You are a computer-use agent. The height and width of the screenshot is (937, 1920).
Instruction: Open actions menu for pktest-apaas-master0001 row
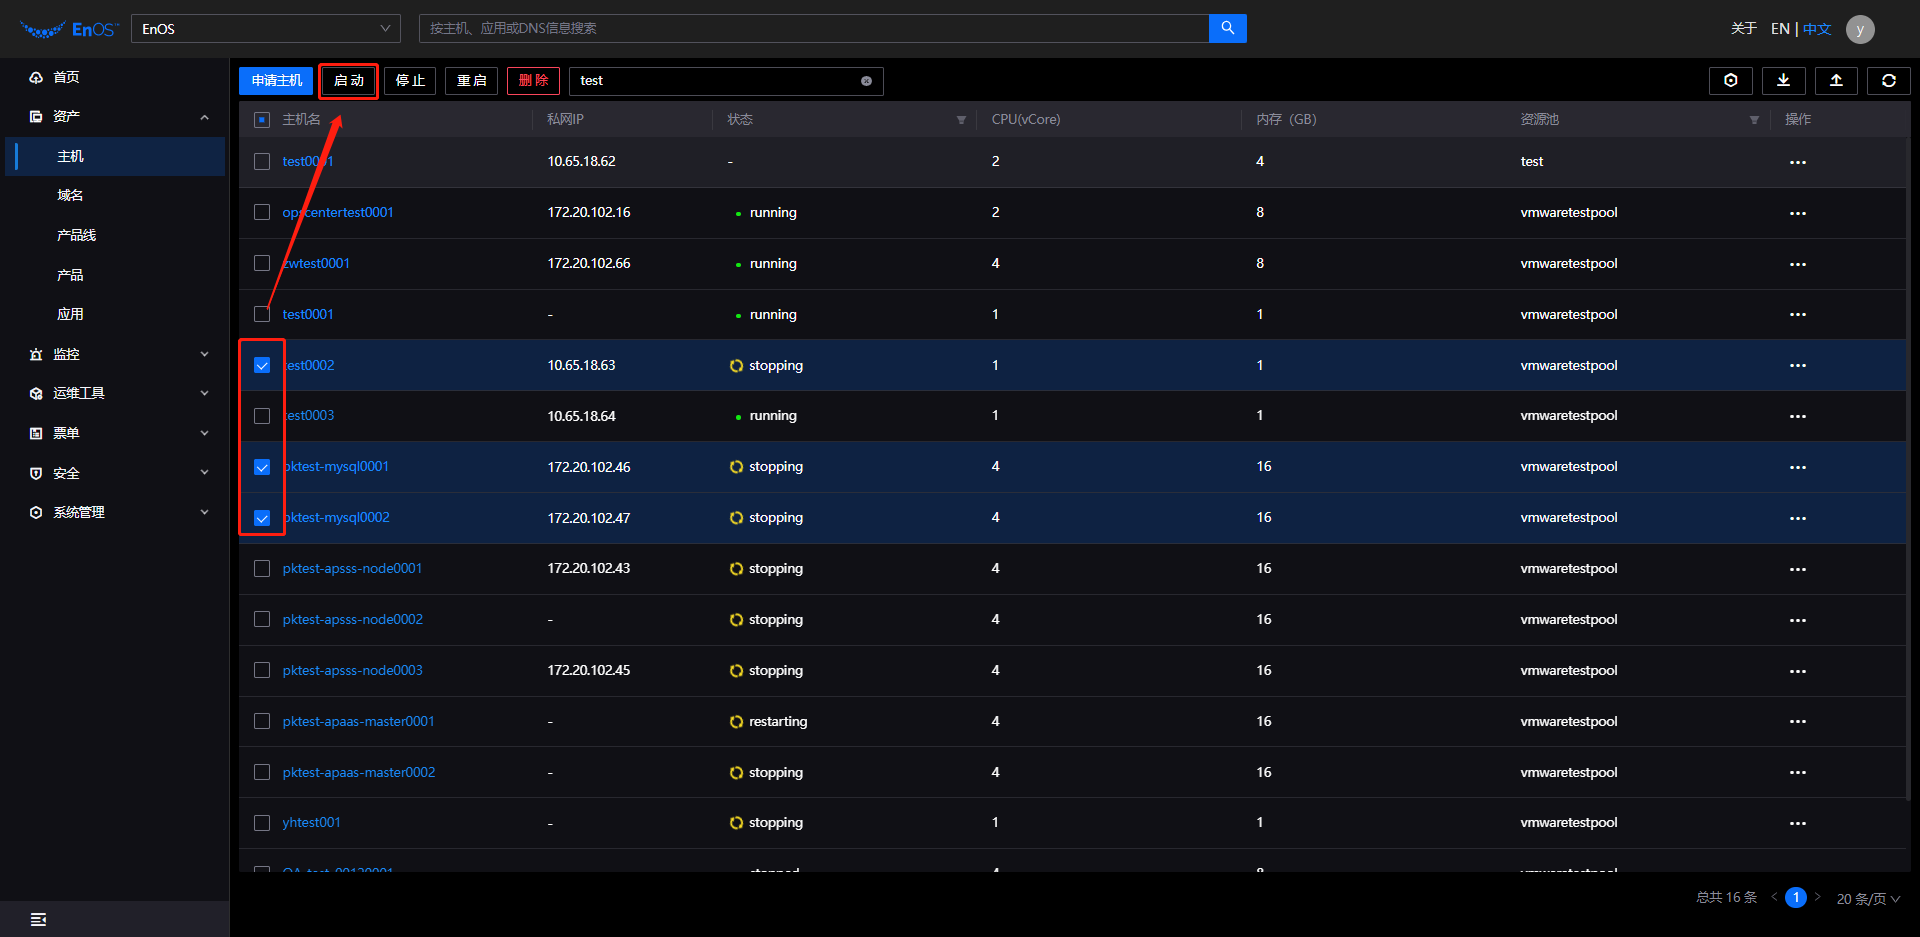[x=1797, y=721]
